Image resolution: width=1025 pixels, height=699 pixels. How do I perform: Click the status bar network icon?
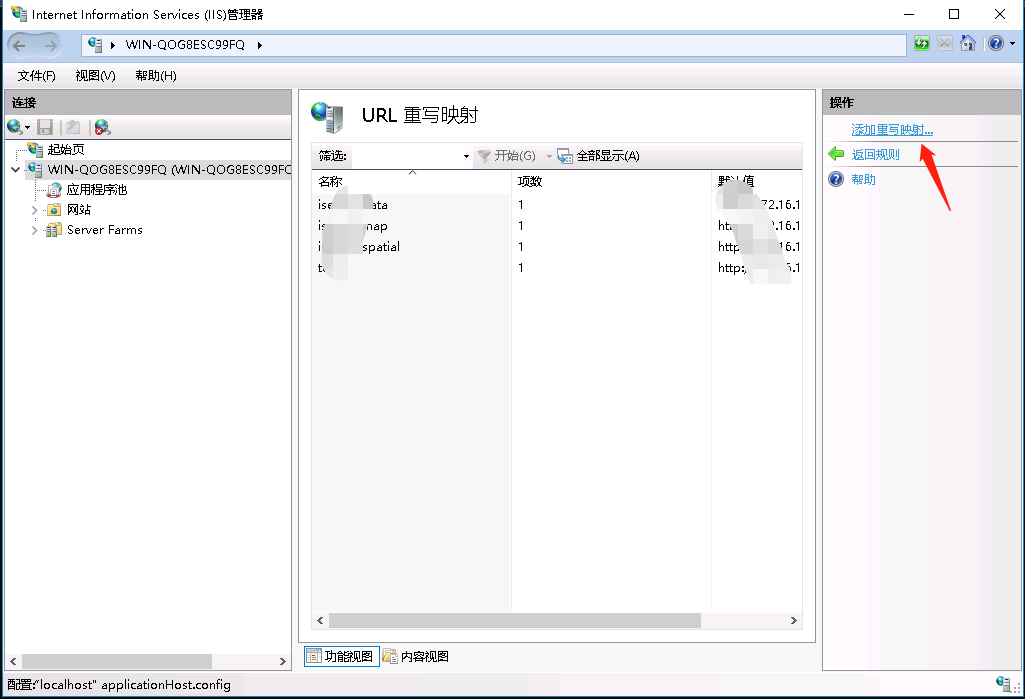(1003, 684)
